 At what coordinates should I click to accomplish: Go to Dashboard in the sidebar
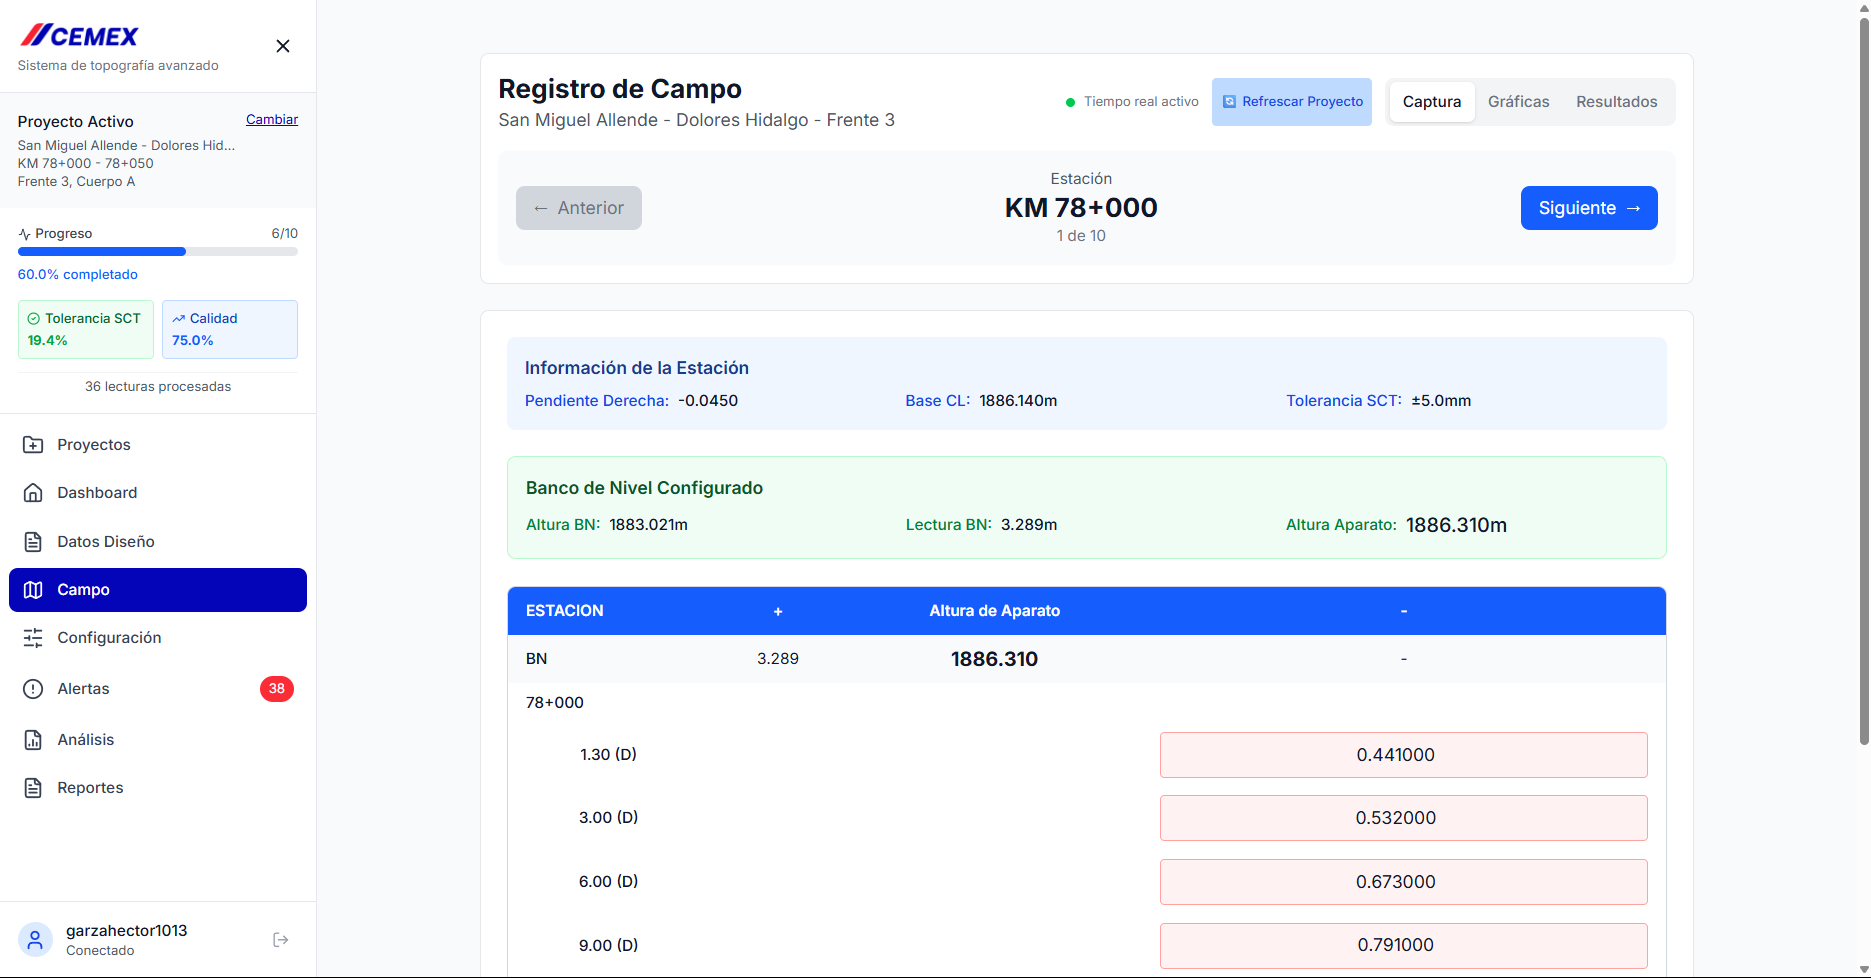click(158, 493)
